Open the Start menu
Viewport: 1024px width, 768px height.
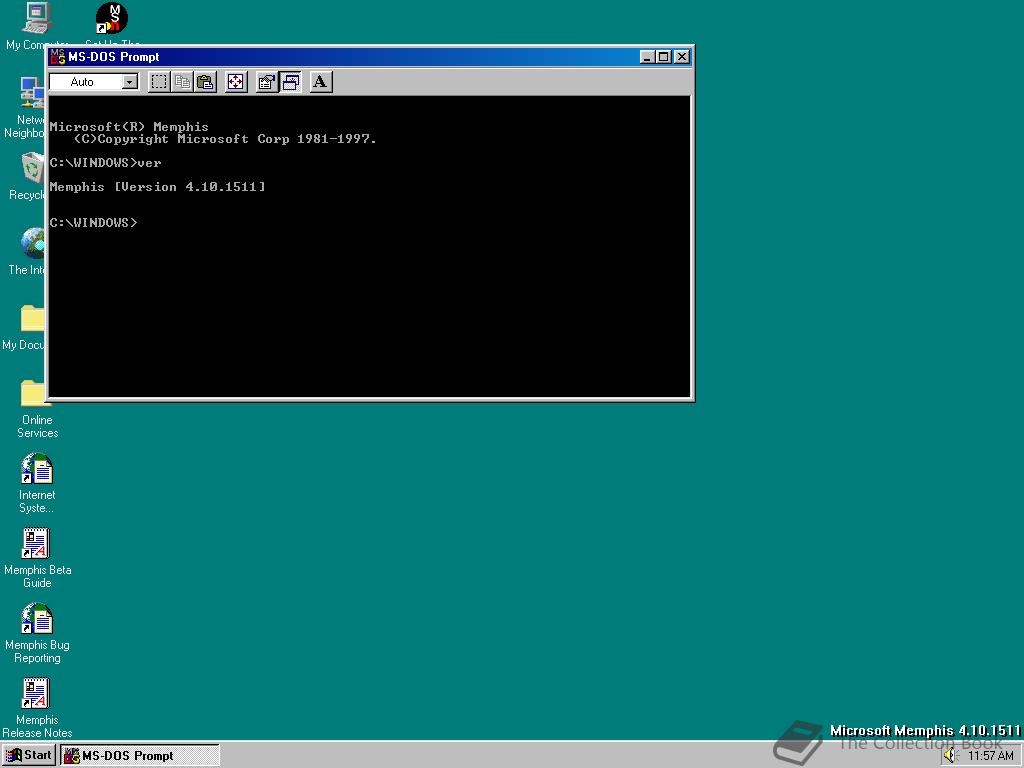pyautogui.click(x=28, y=755)
